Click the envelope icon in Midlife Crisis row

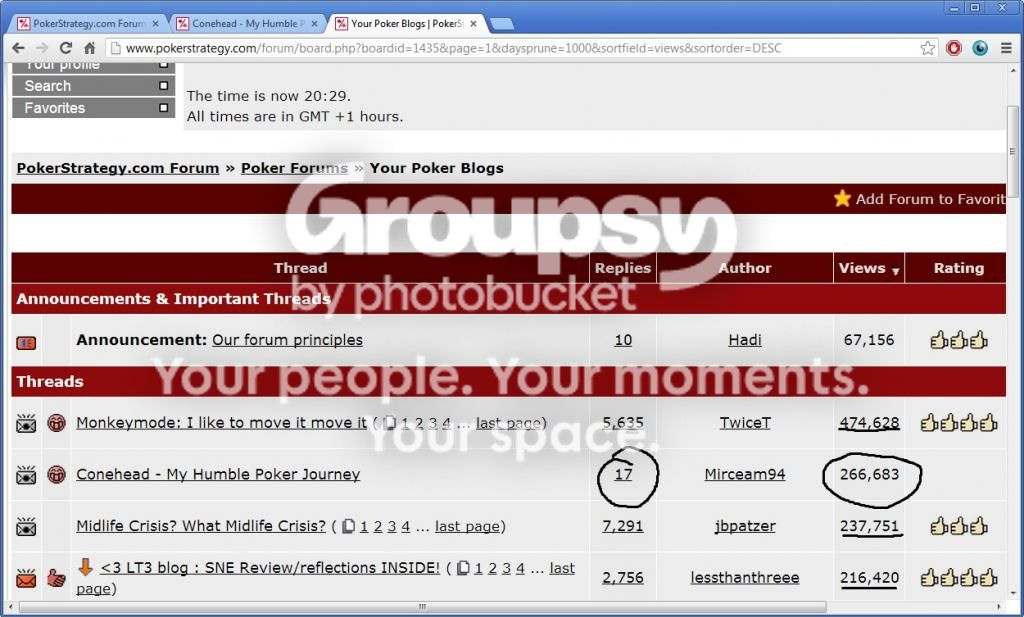(26, 526)
